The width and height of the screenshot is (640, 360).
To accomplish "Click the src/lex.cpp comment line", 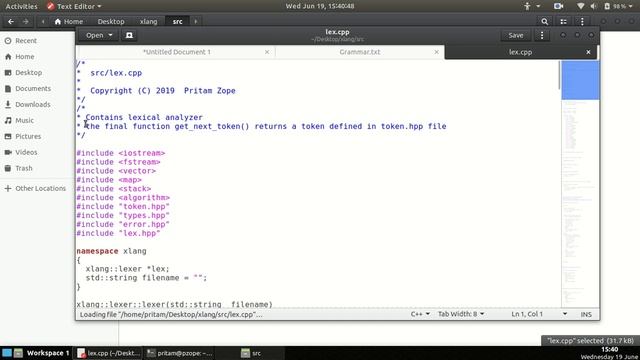I will [116, 73].
